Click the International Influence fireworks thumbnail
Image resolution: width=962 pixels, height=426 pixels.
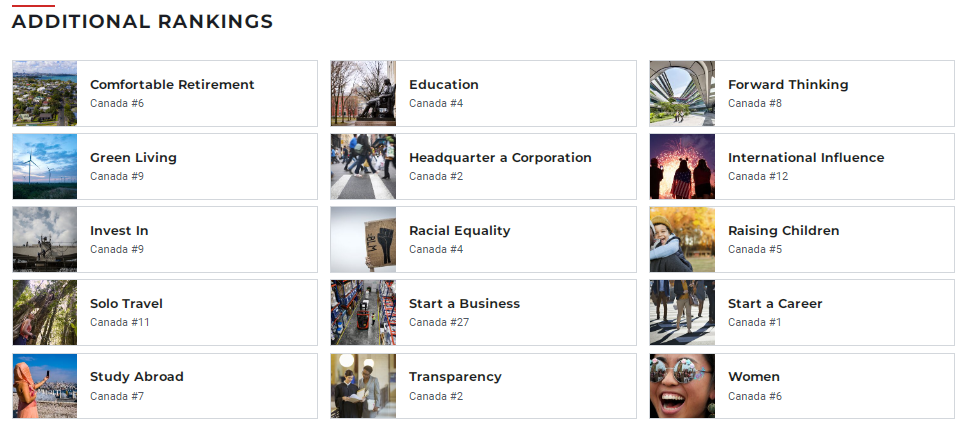[682, 166]
